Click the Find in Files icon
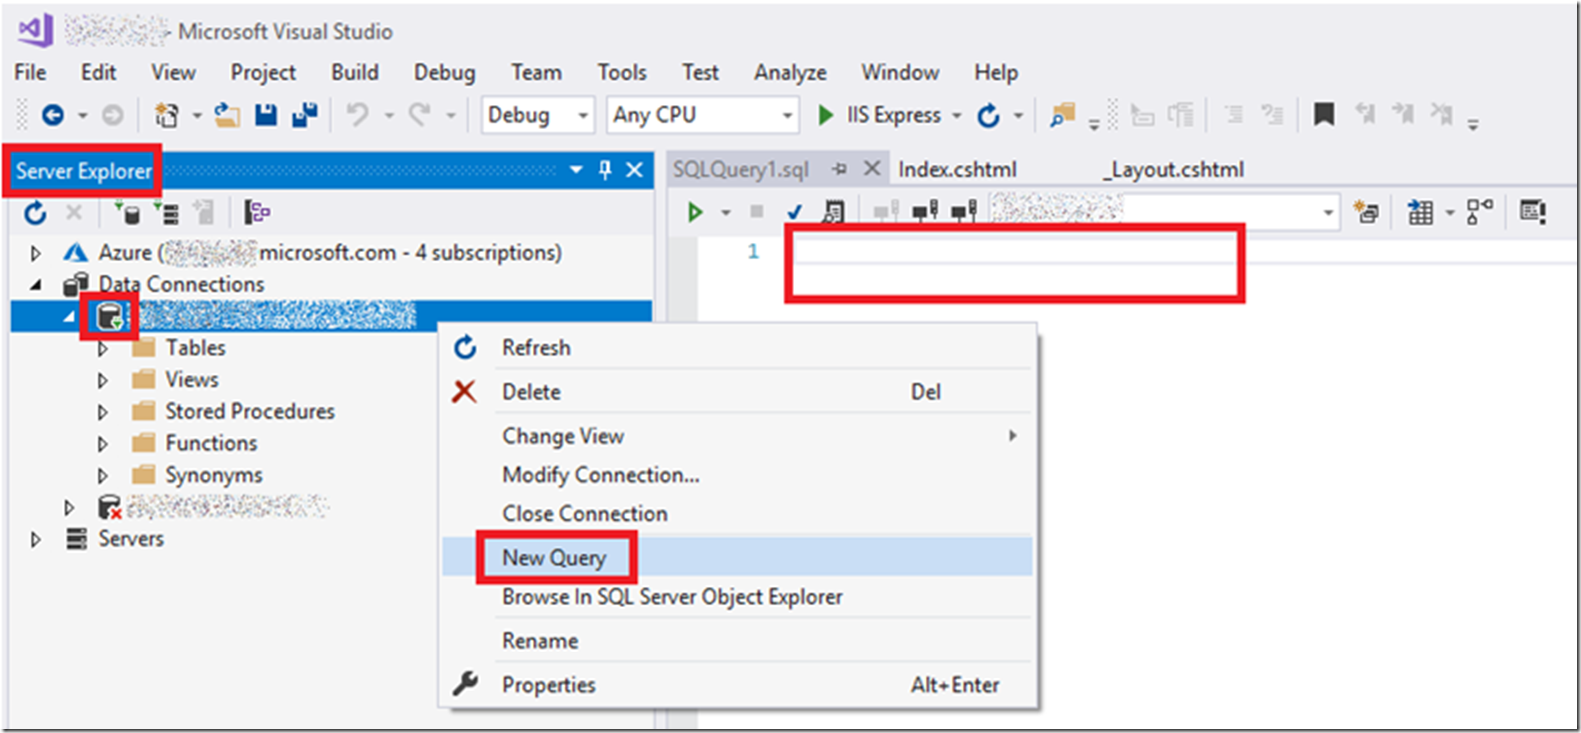Viewport: 1581px width, 733px height. coord(1062,115)
